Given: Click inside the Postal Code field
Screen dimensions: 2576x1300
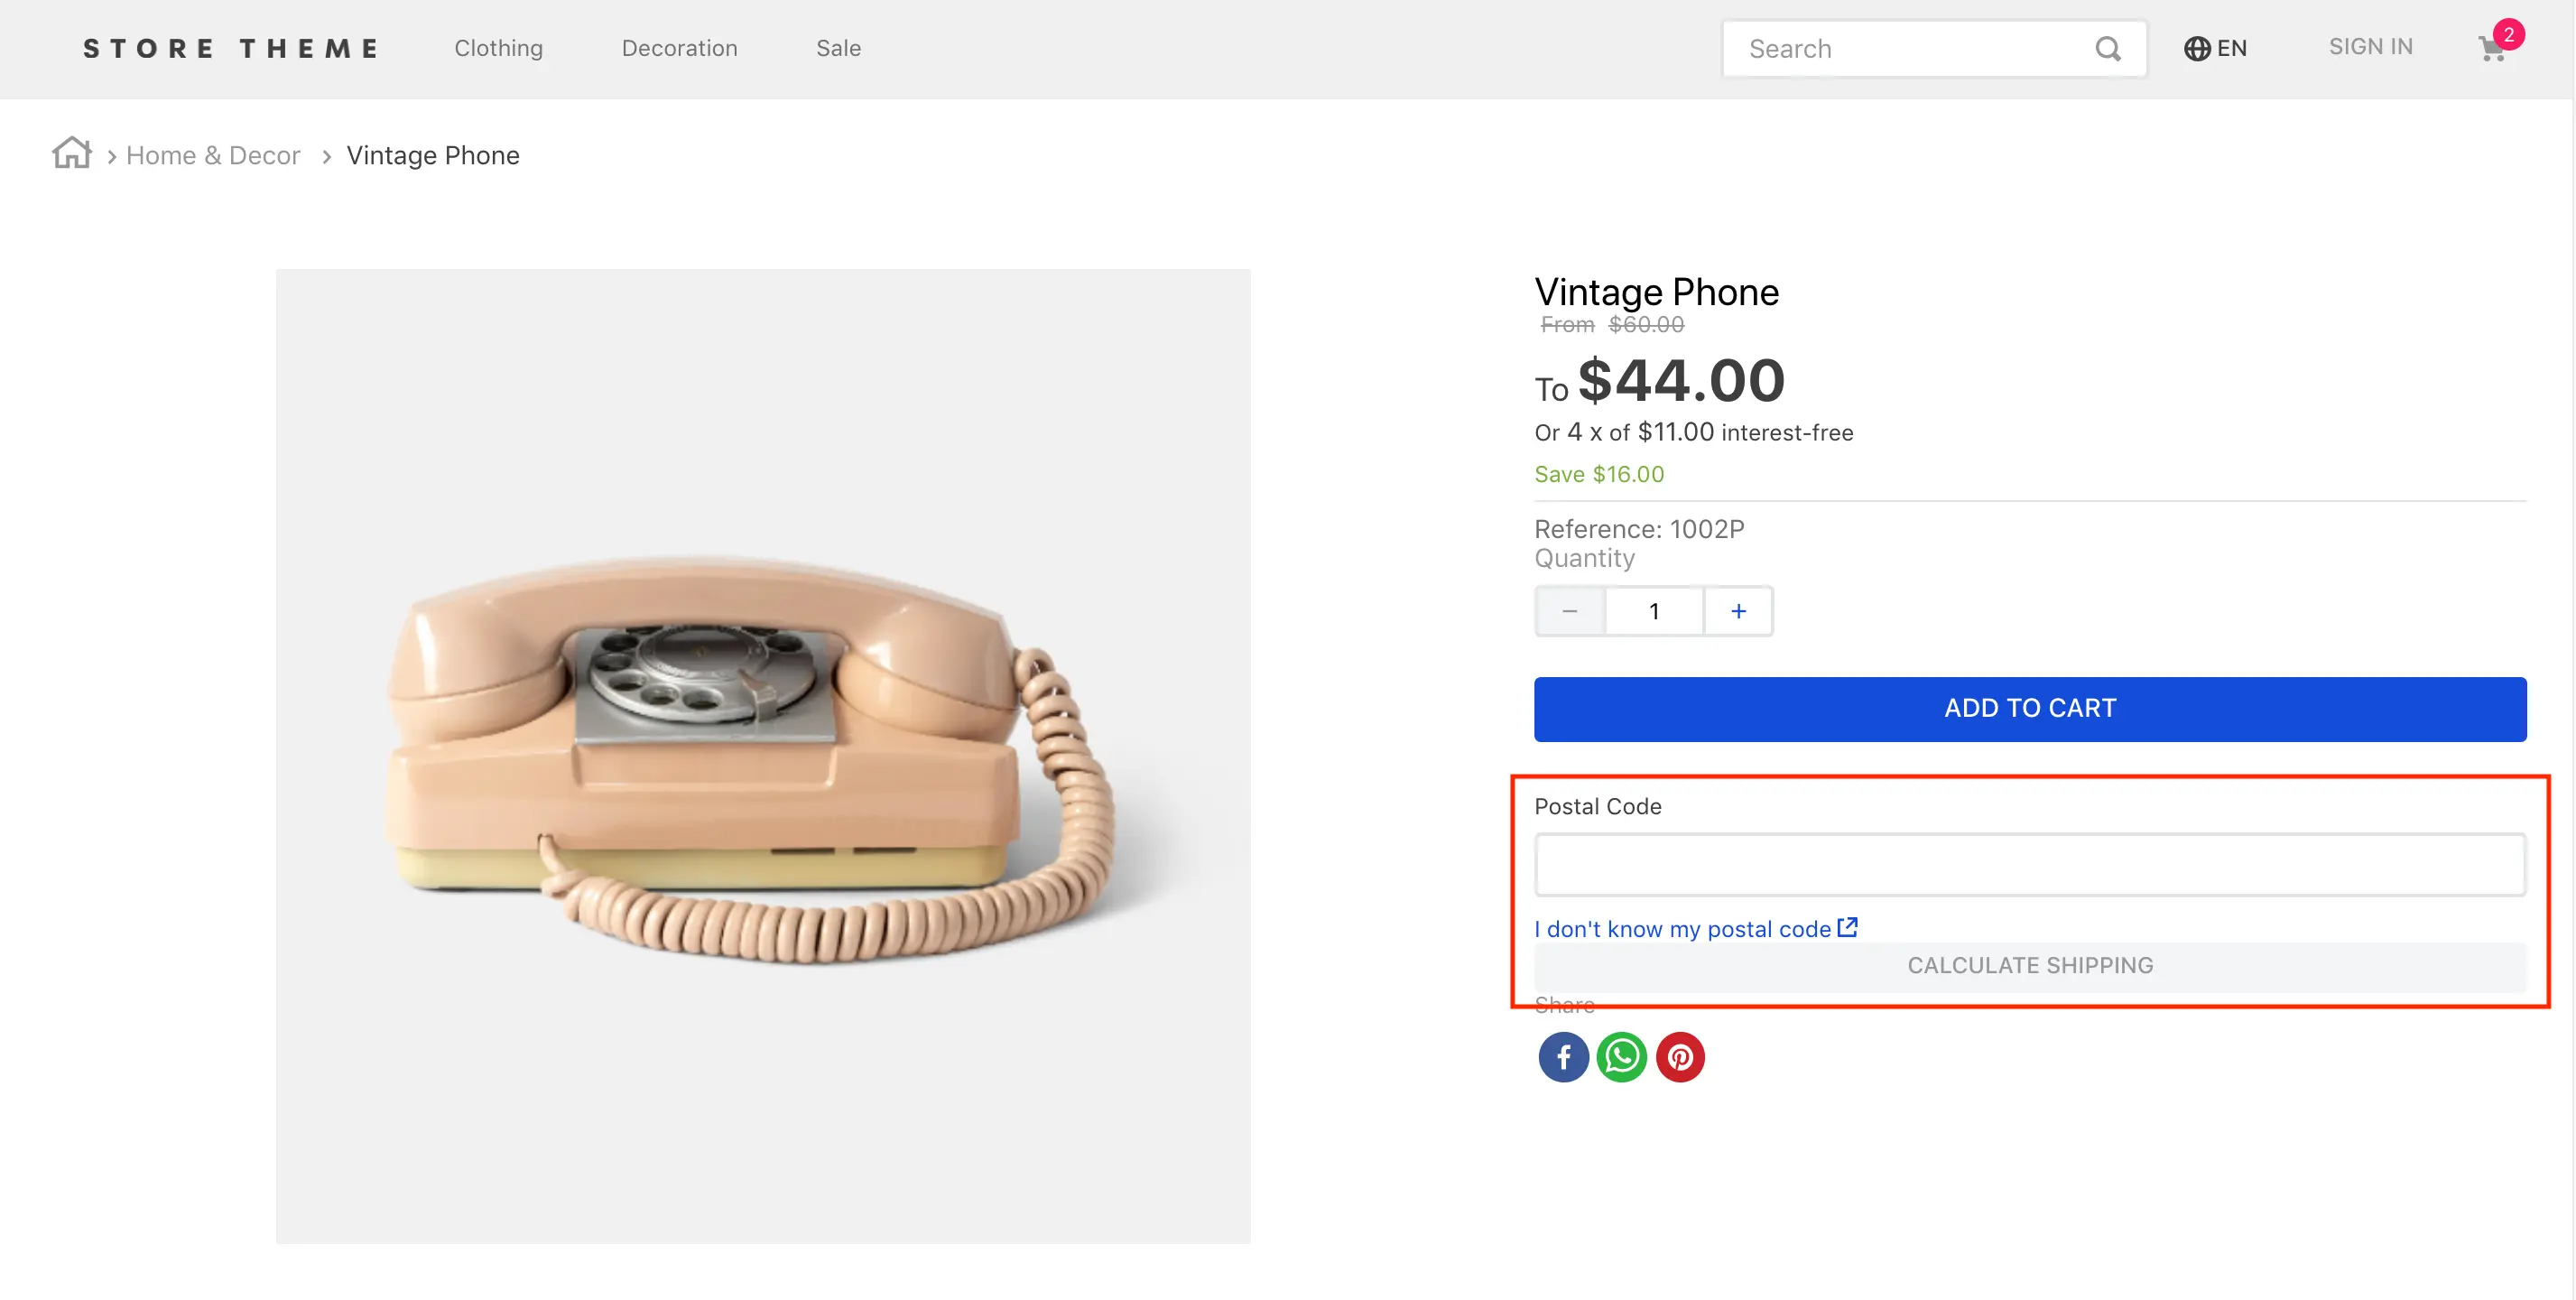Looking at the screenshot, I should pos(2029,864).
